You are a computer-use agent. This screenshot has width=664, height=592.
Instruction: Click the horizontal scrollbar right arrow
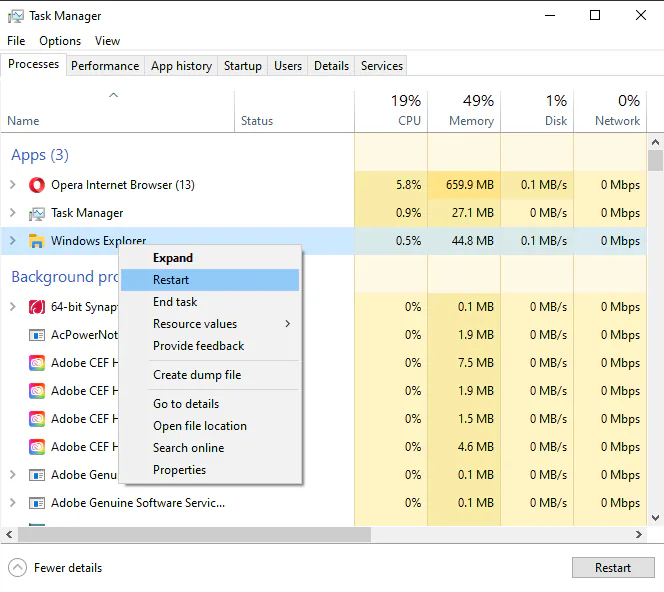click(x=639, y=534)
